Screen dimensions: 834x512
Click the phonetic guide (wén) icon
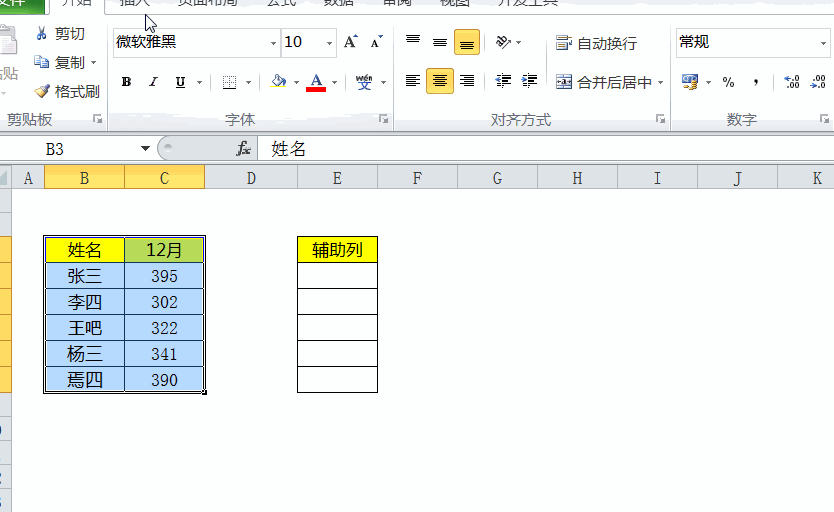(364, 82)
